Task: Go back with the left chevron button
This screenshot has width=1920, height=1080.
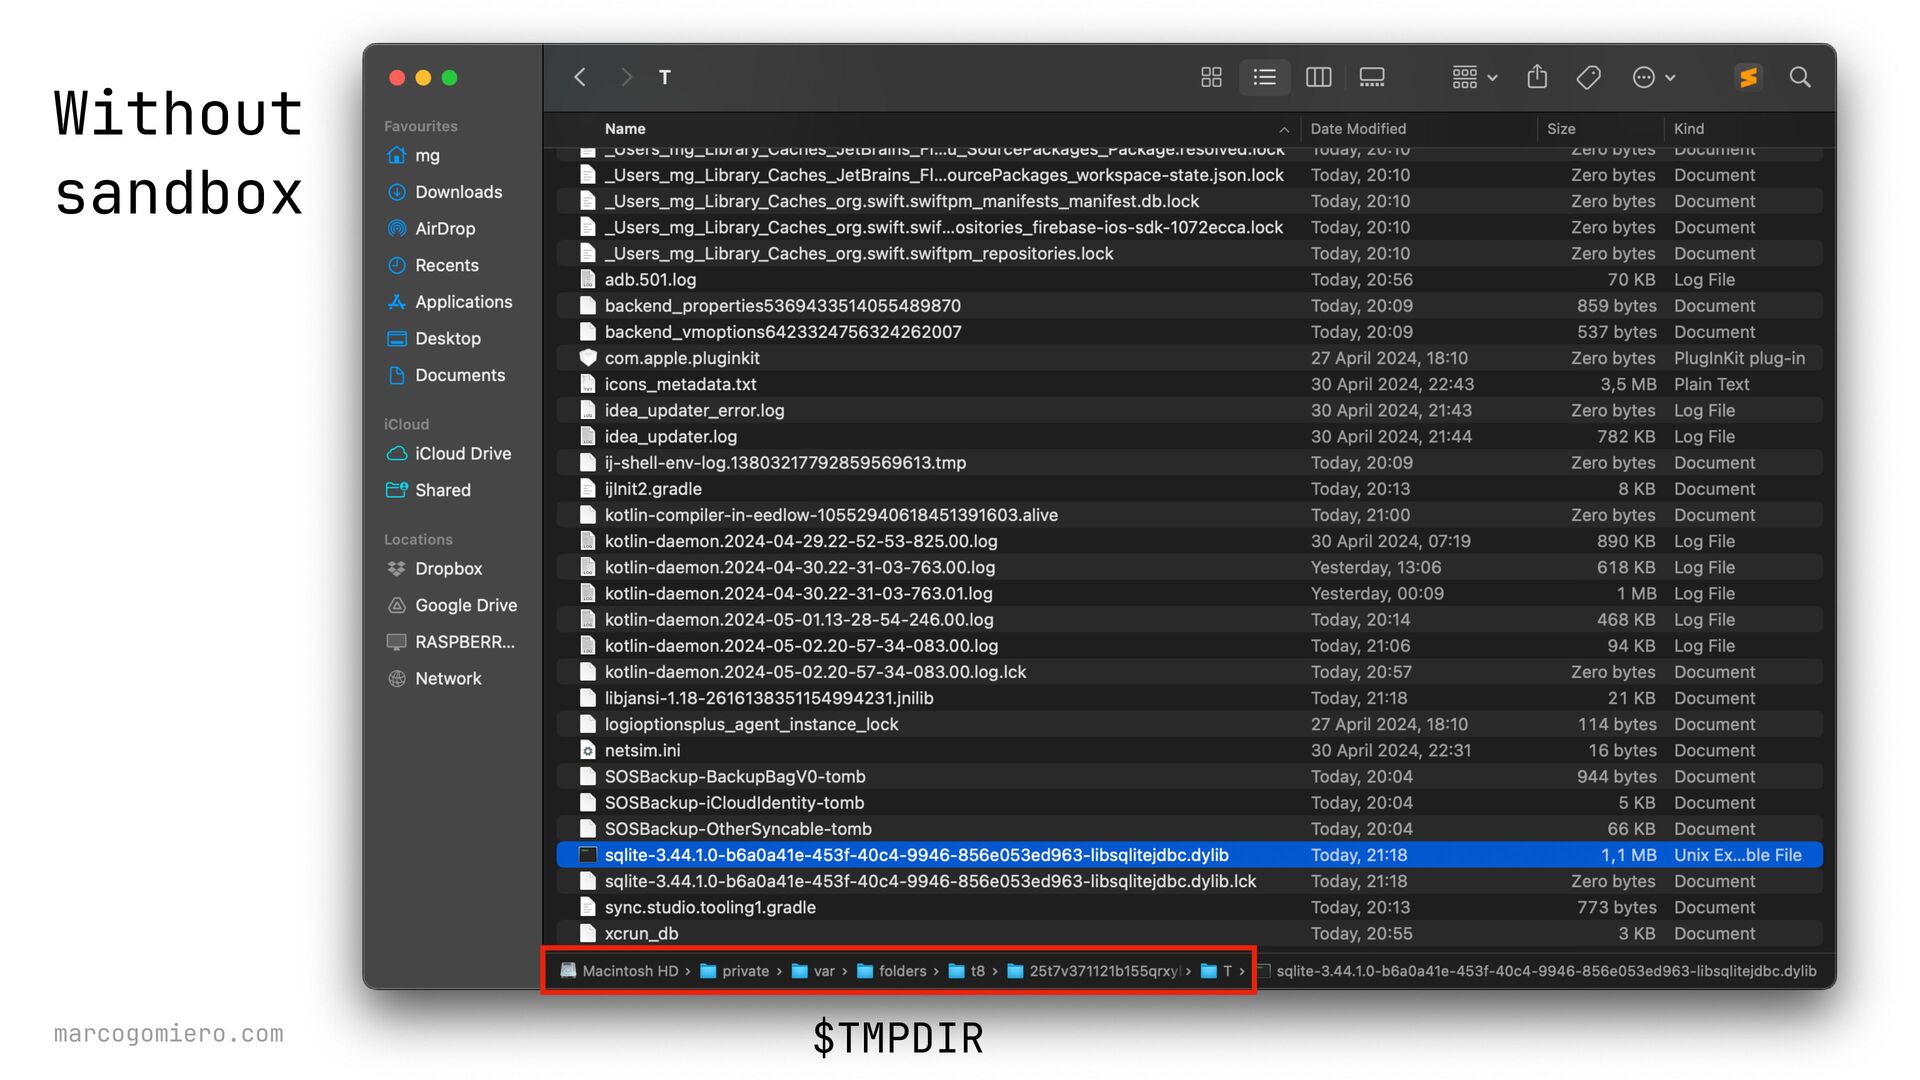Action: pyautogui.click(x=580, y=77)
